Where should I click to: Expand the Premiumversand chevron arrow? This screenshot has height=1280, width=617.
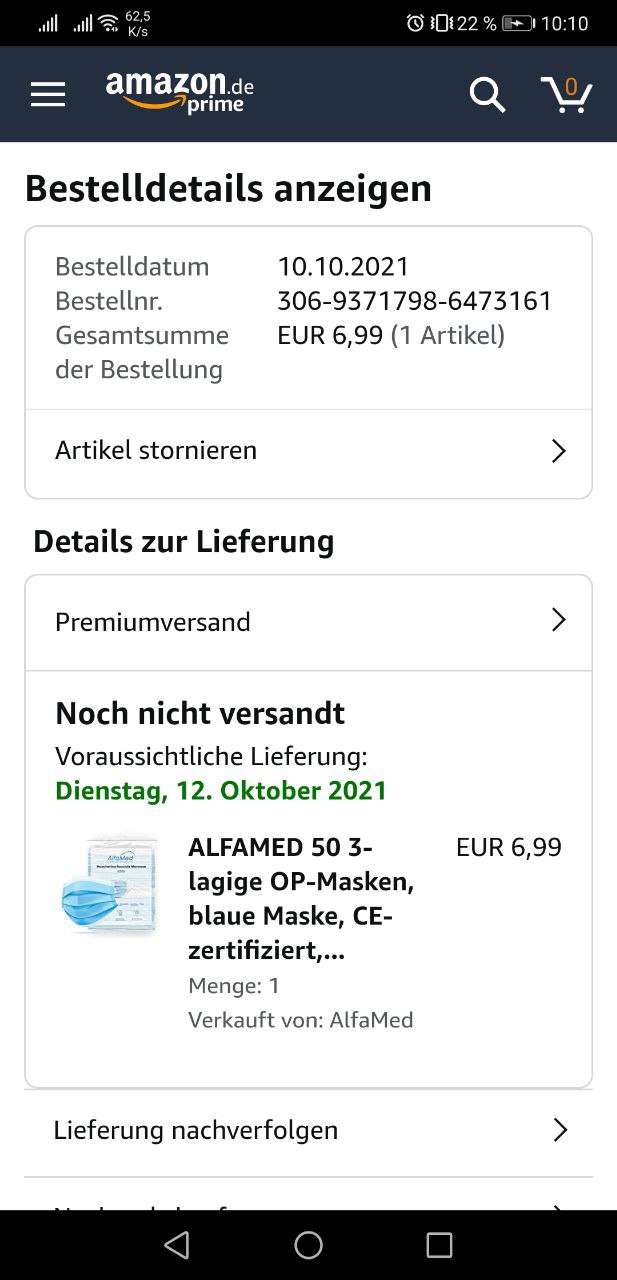tap(559, 621)
